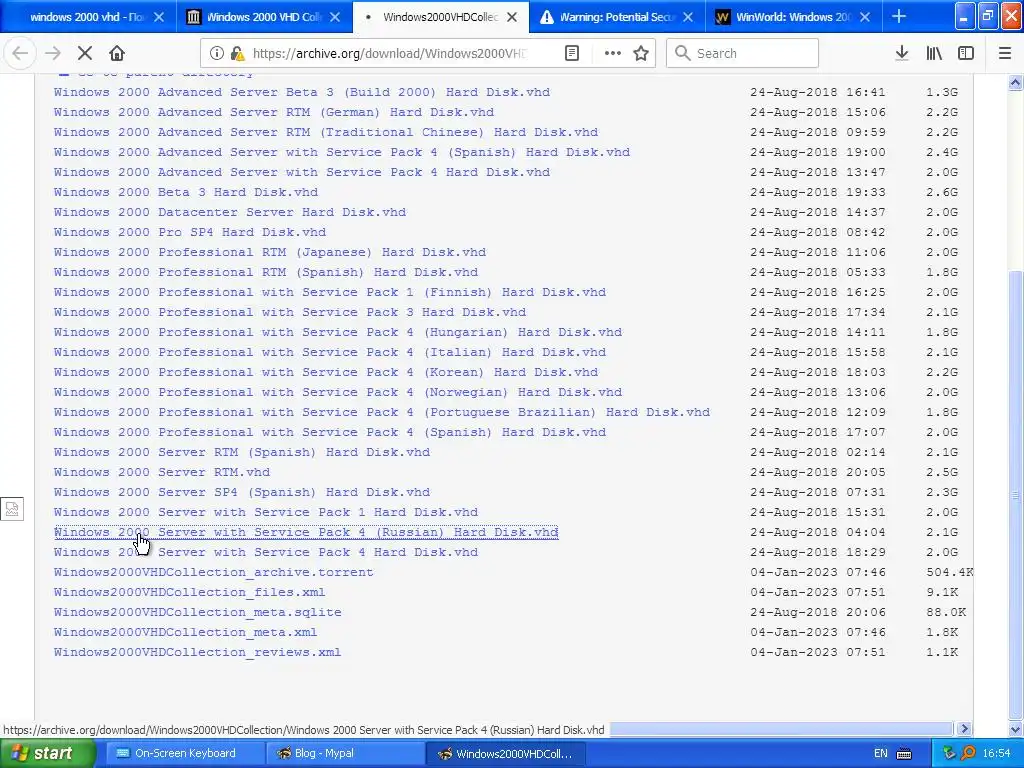The width and height of the screenshot is (1024, 768).
Task: Open the Library bookshelf icon
Action: point(934,53)
